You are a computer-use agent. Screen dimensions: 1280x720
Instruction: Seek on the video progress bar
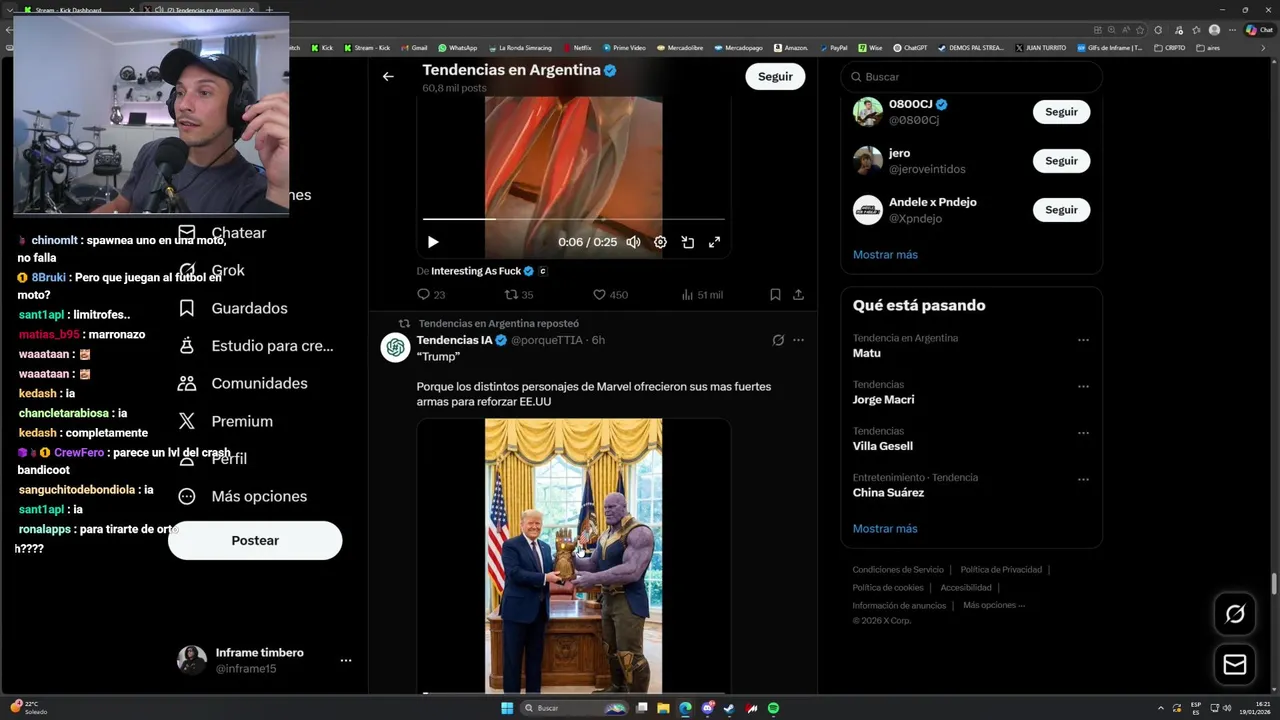(x=573, y=218)
